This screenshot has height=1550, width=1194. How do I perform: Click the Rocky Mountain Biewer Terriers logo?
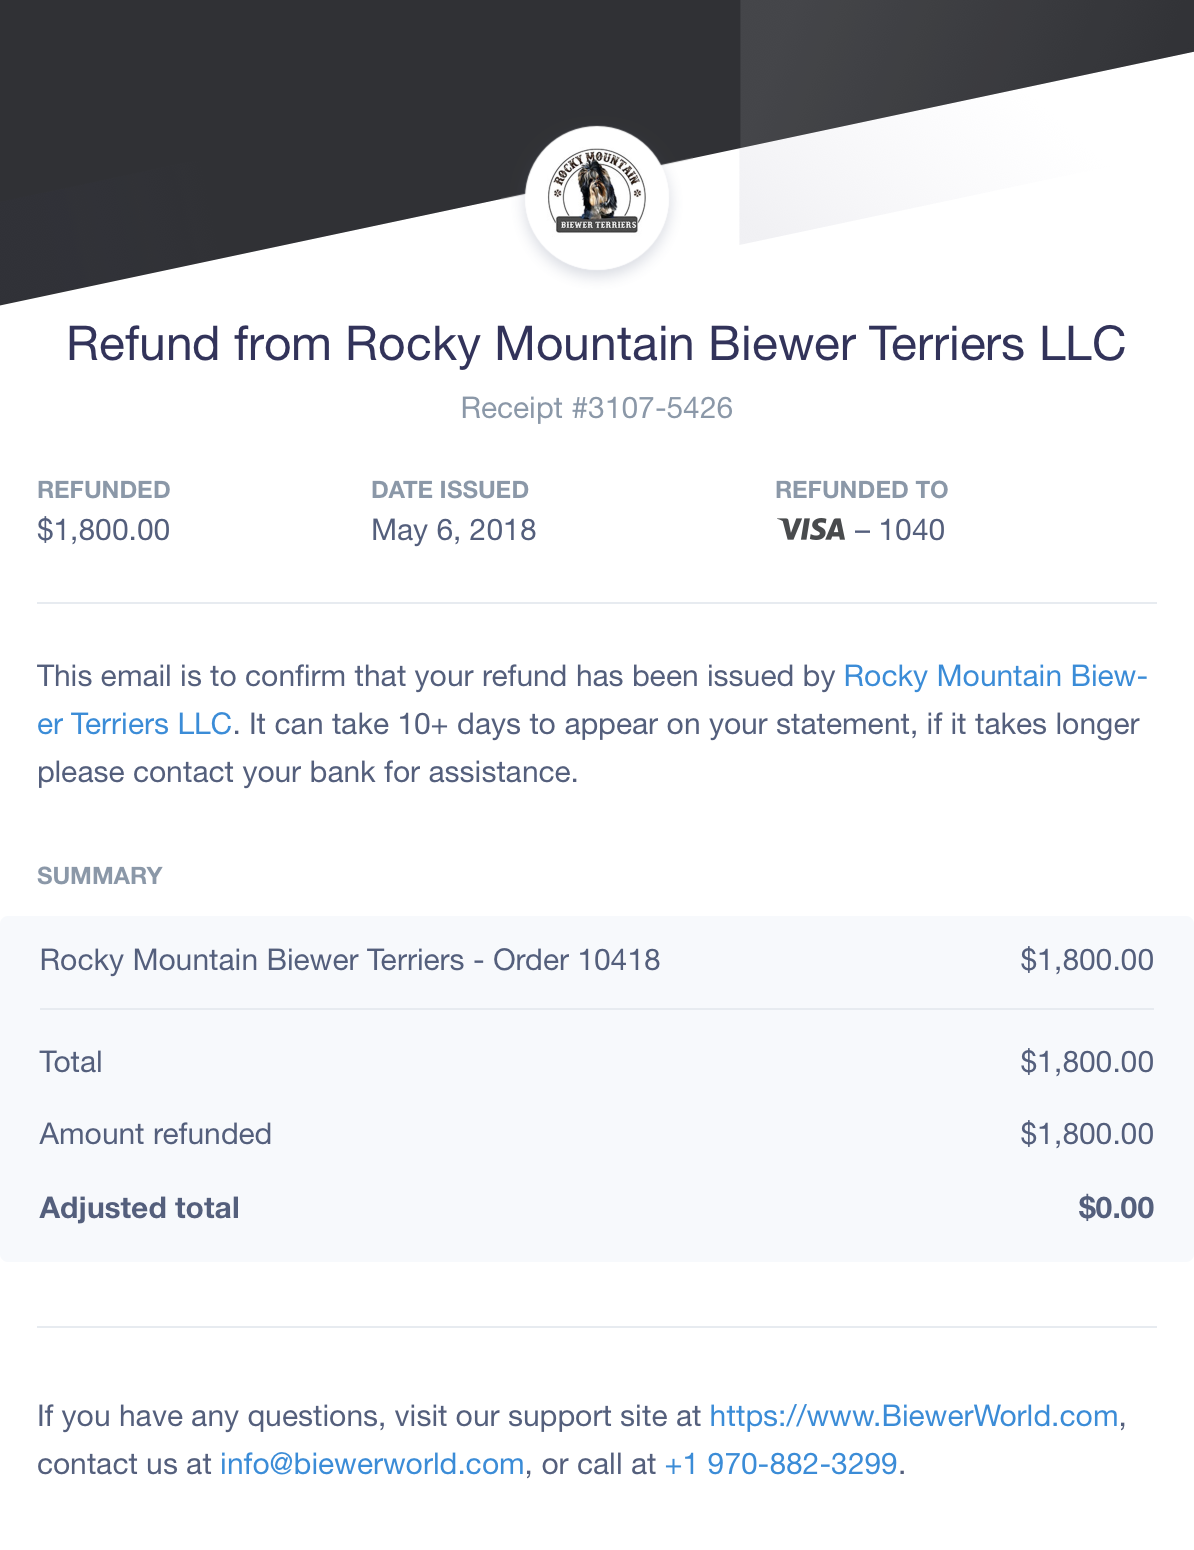tap(597, 198)
